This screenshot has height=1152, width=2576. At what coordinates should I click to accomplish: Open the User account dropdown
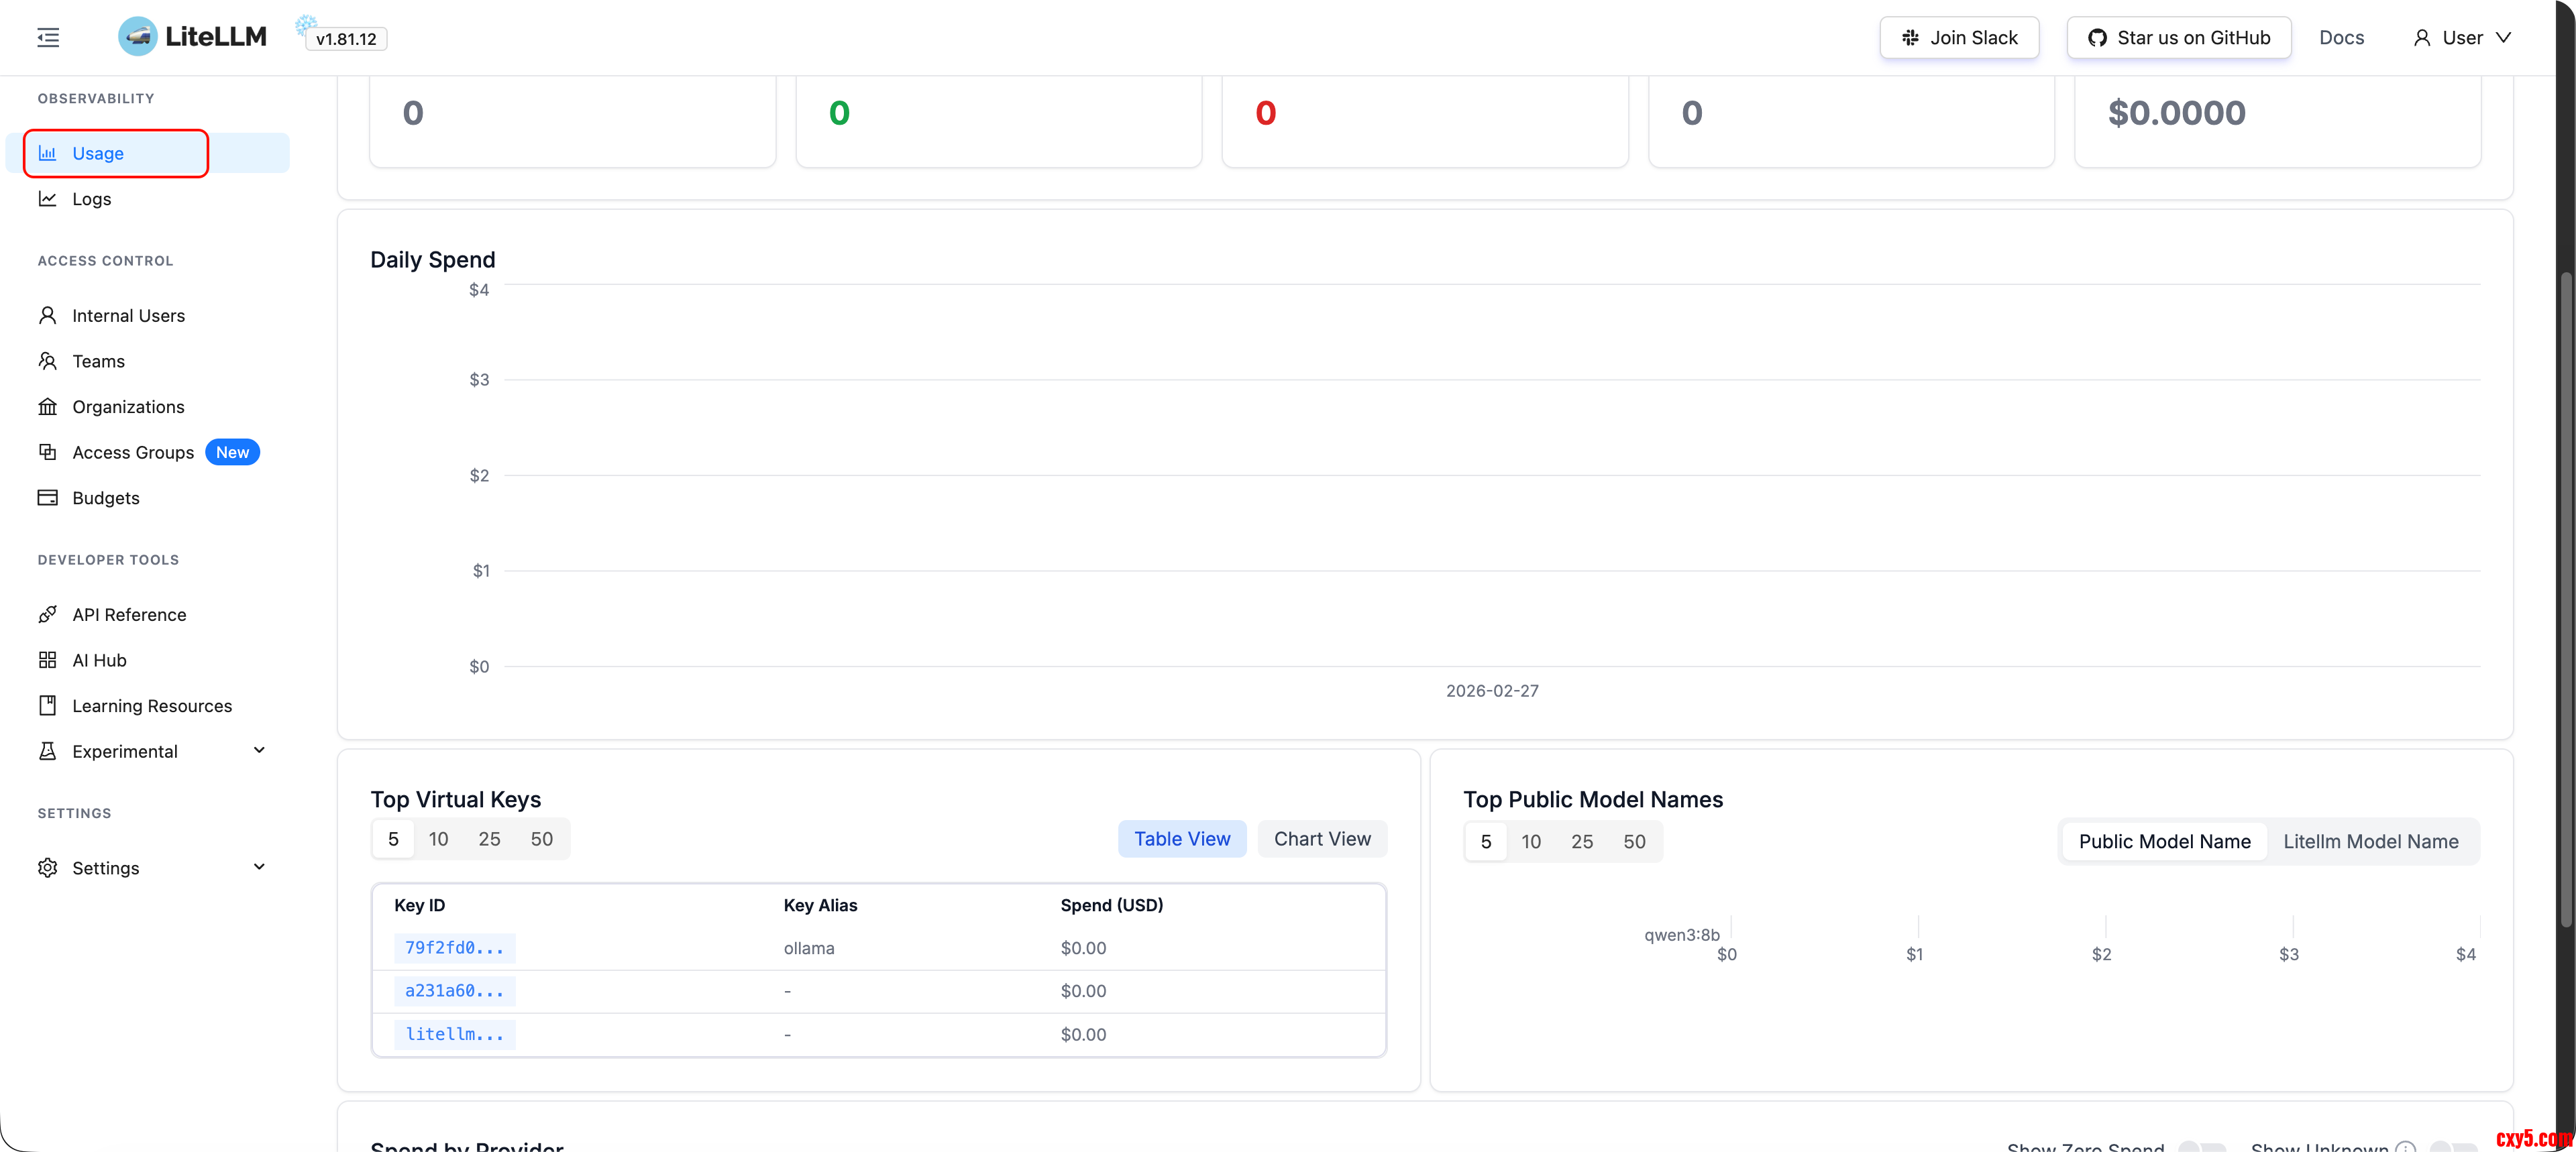(2461, 38)
